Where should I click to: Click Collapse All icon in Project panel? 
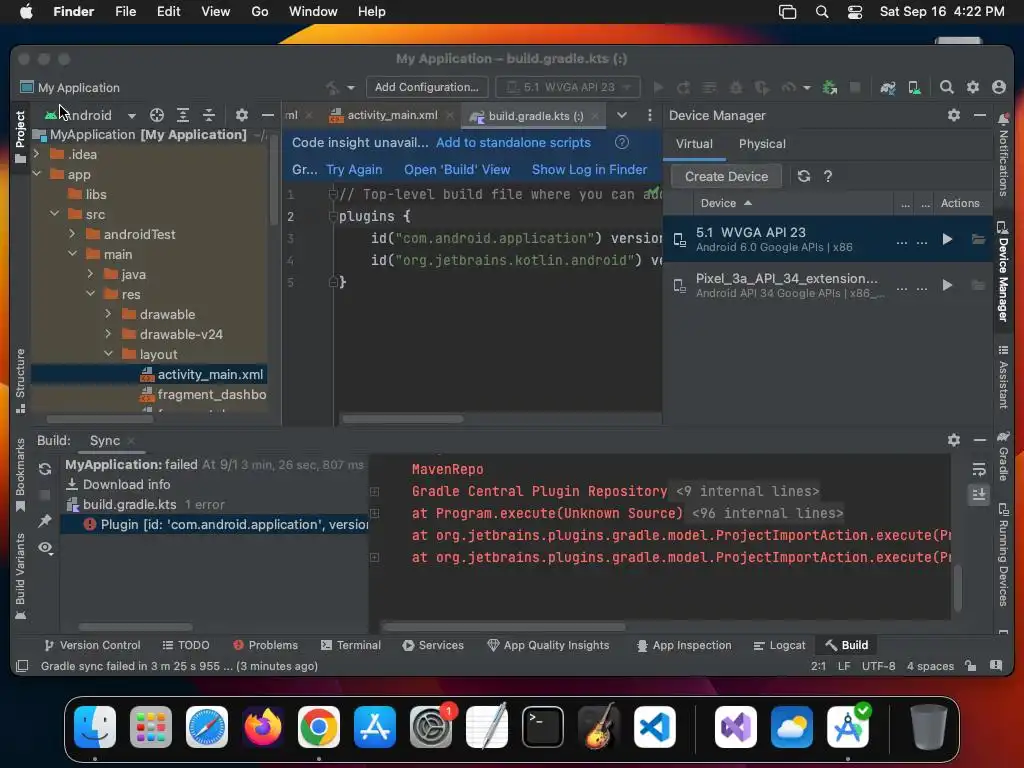click(x=209, y=115)
